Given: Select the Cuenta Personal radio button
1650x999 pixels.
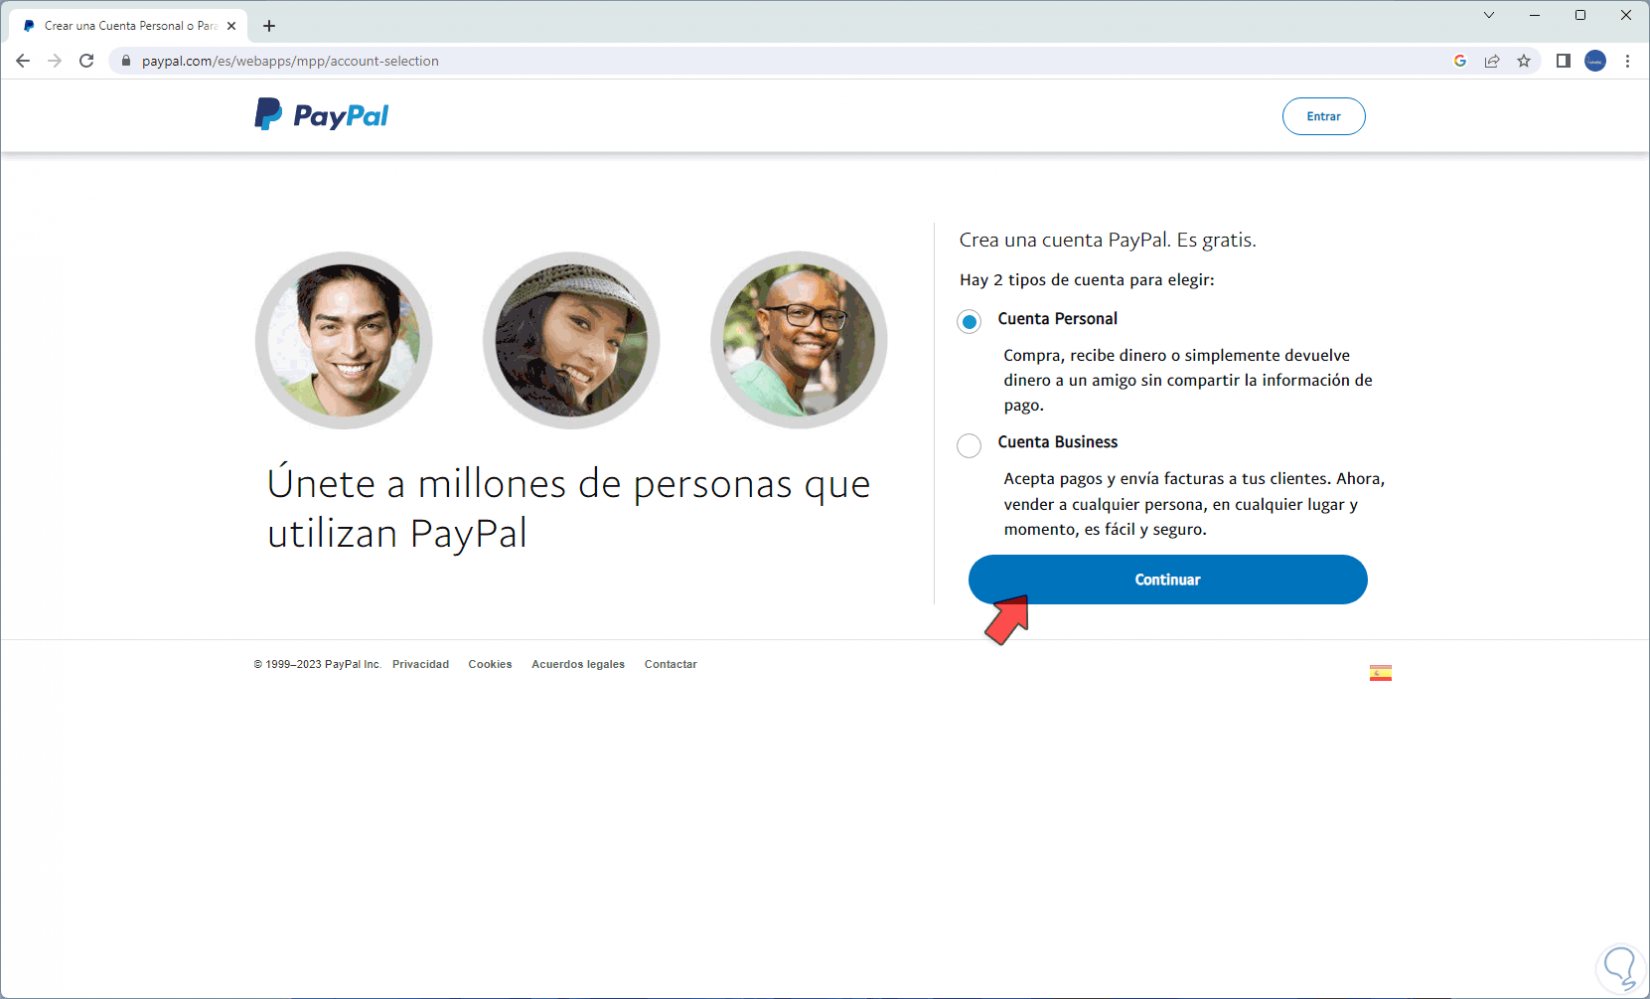Looking at the screenshot, I should [968, 321].
